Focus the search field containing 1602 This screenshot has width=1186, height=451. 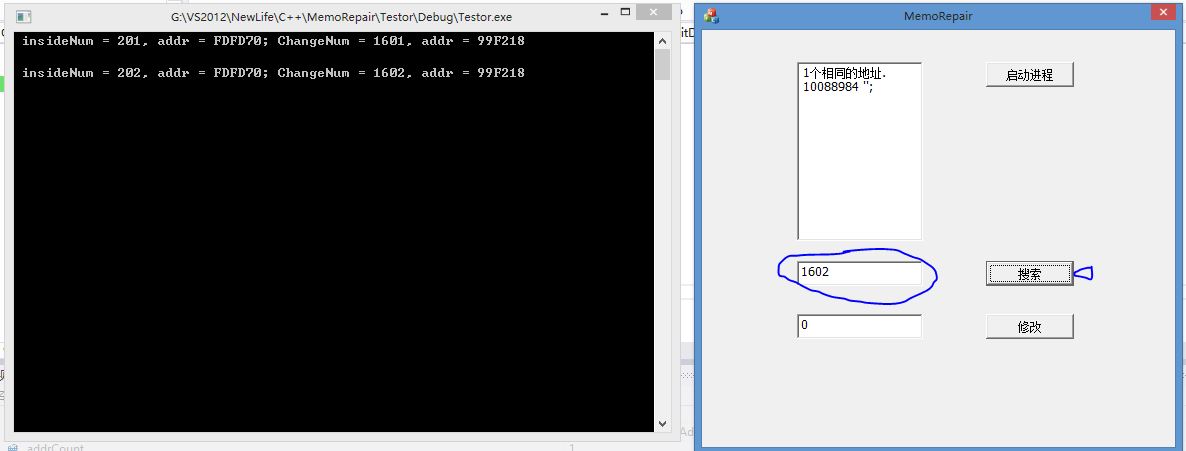[x=859, y=273]
